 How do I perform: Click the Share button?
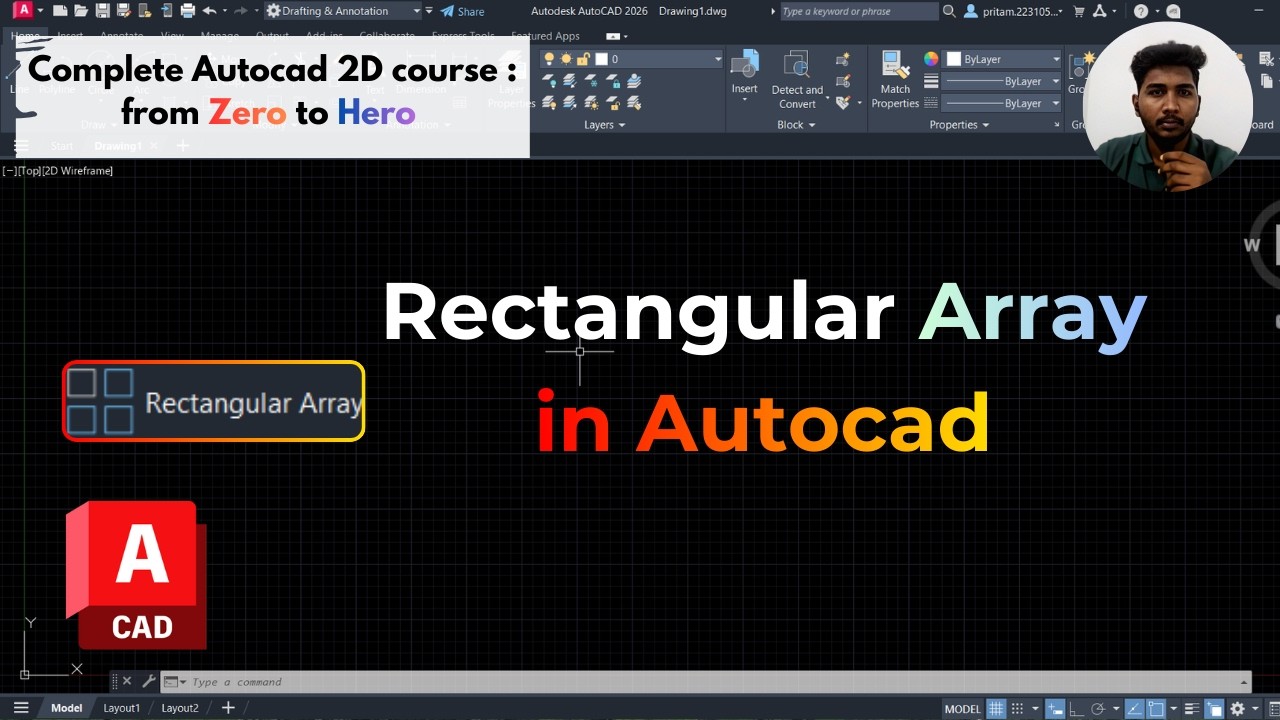click(x=461, y=11)
